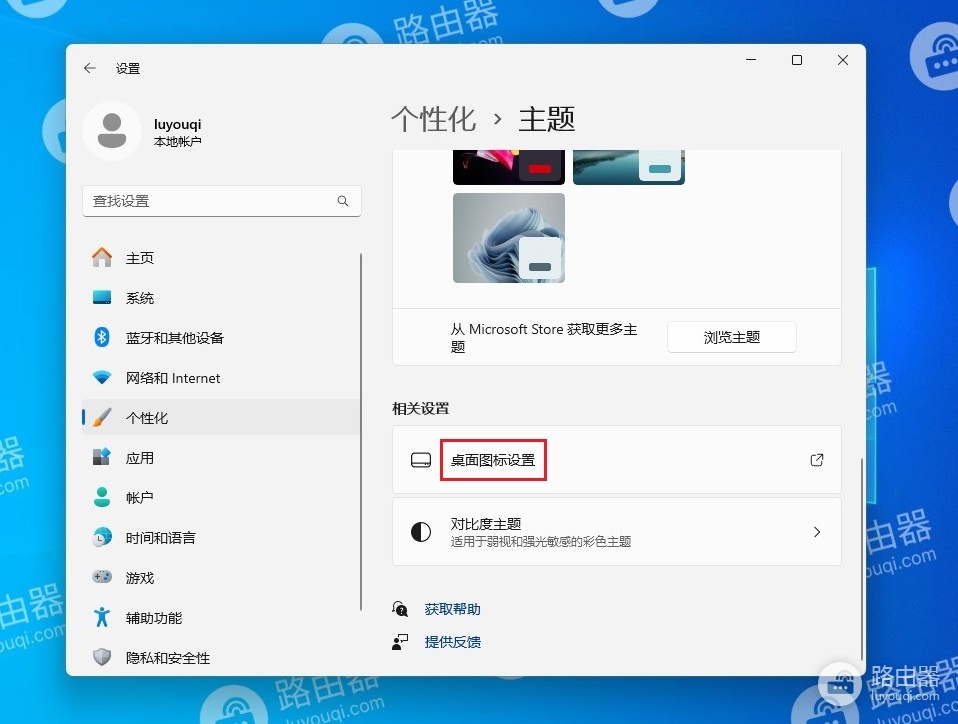Click the 主页 home icon
The image size is (958, 724).
[102, 257]
